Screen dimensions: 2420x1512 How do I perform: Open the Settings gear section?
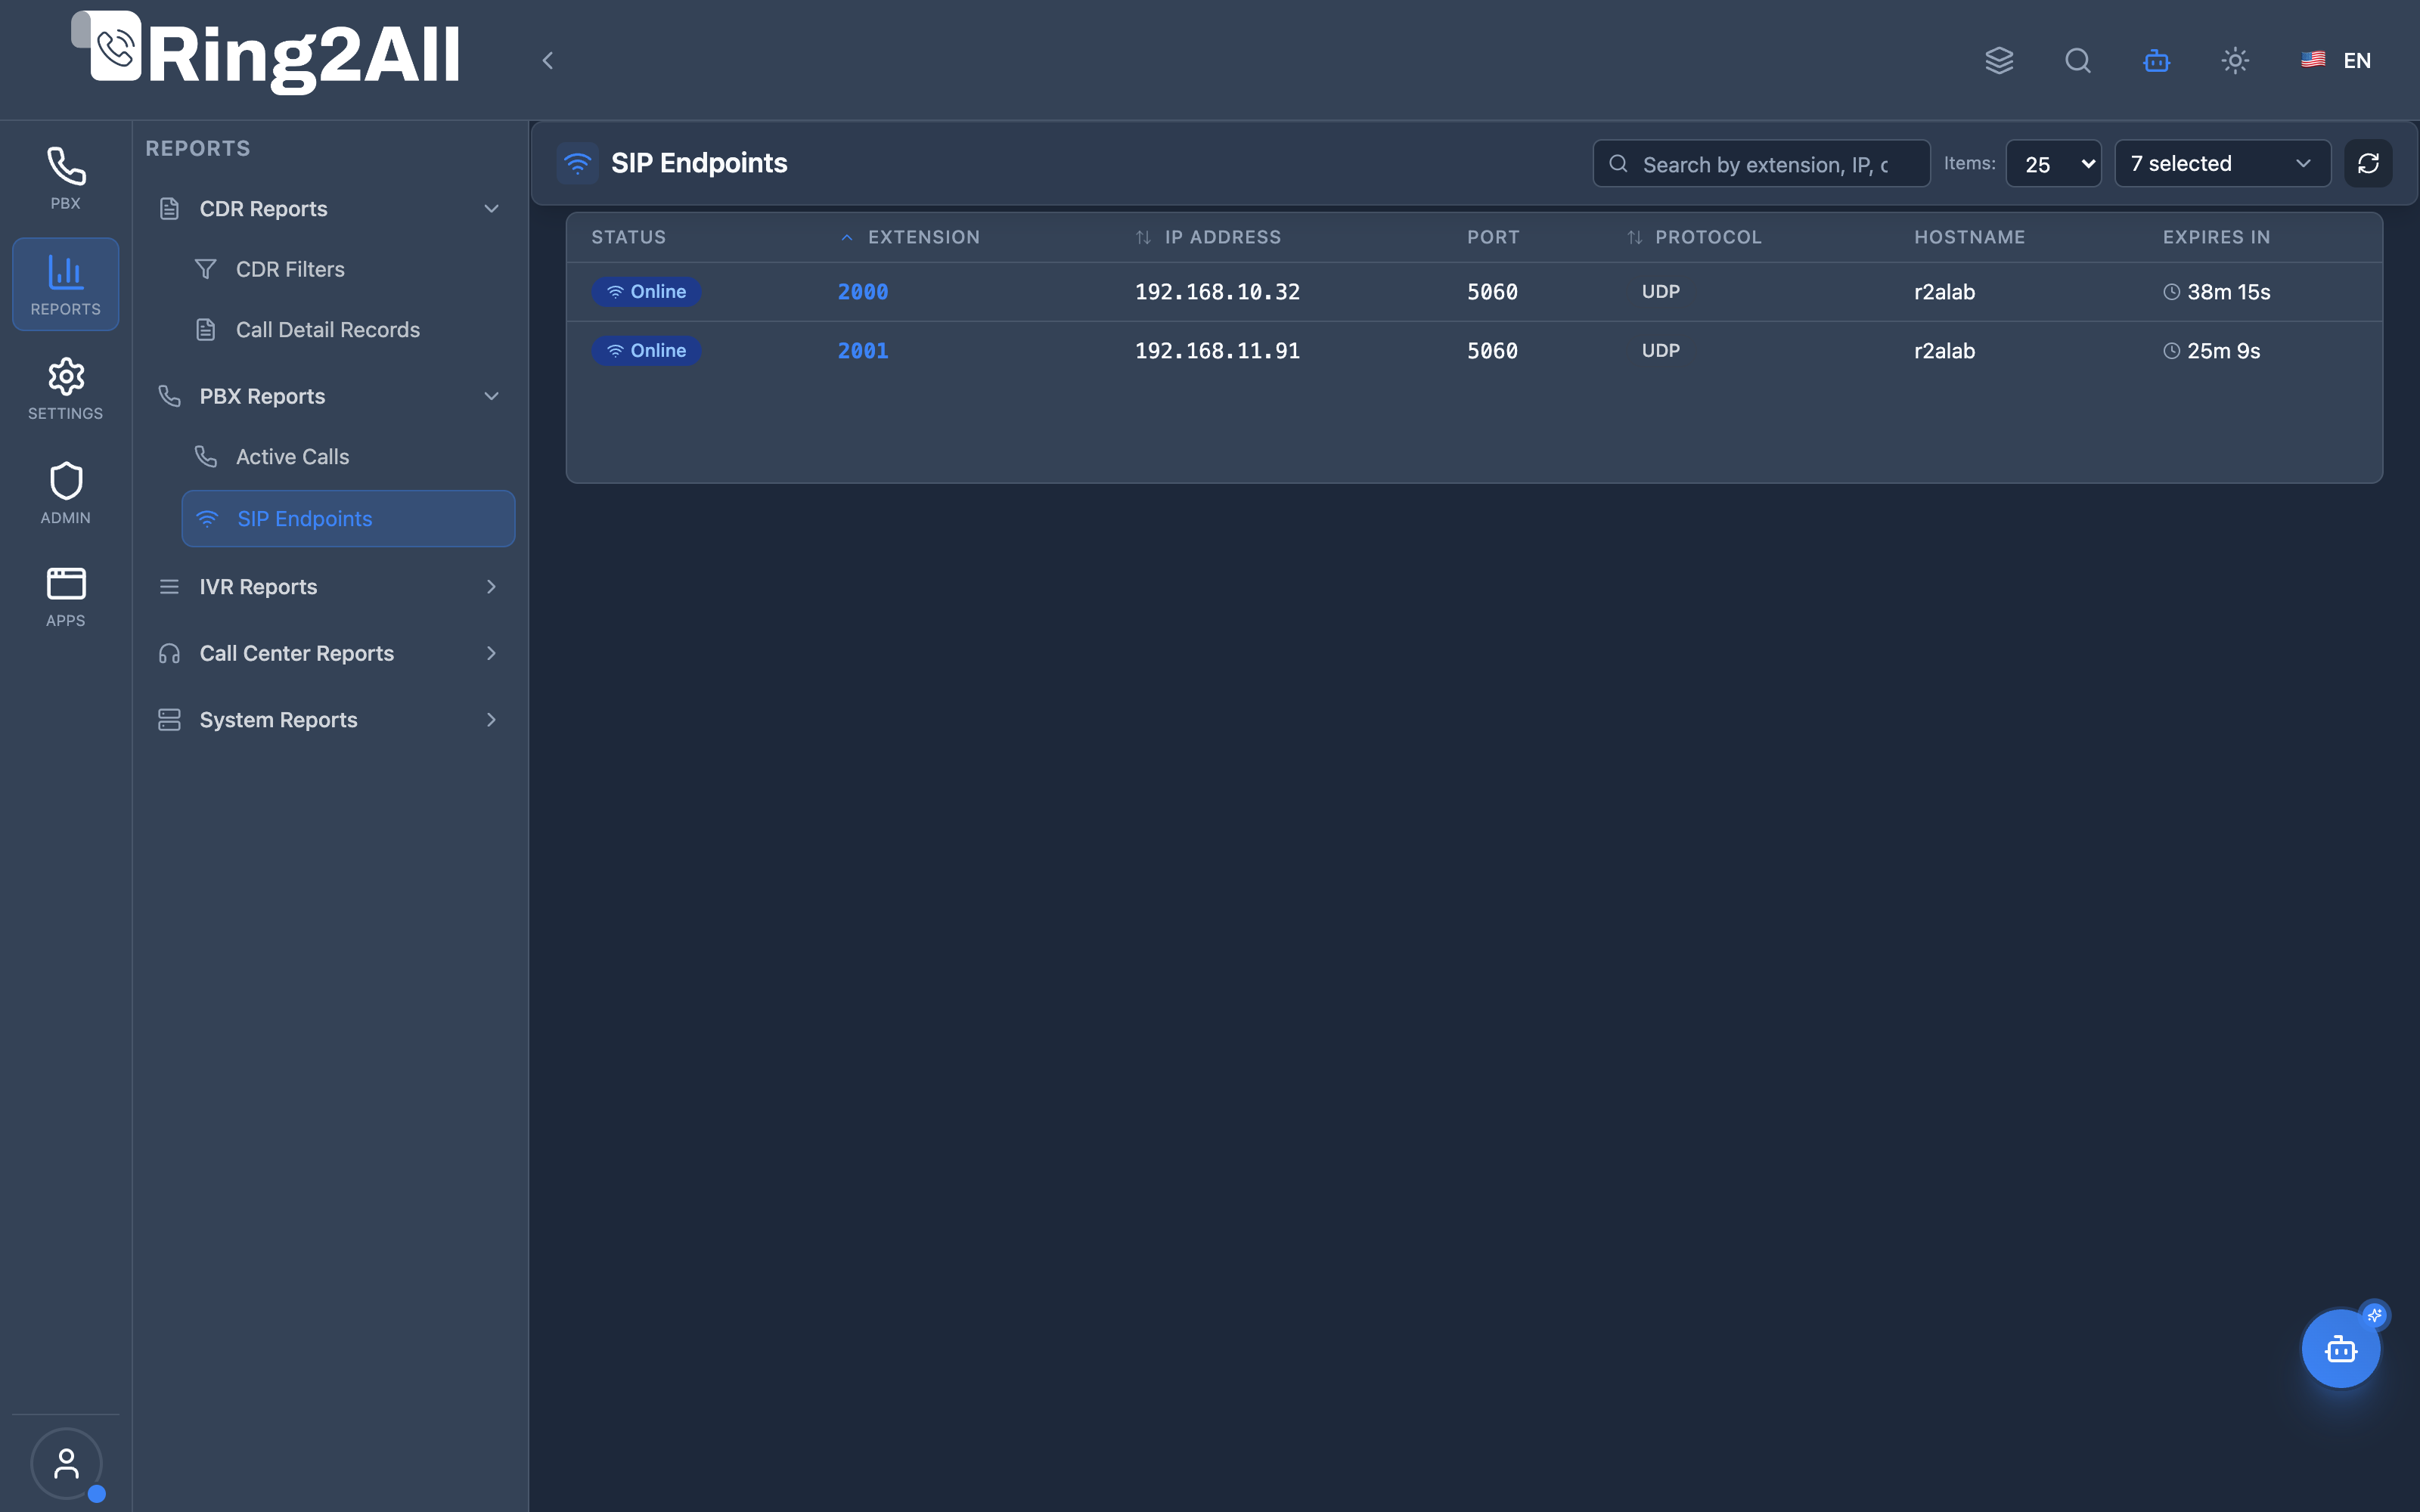pyautogui.click(x=65, y=389)
